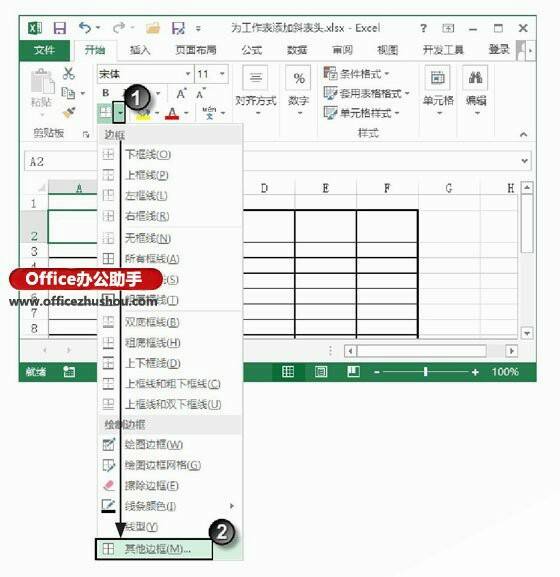Image resolution: width=560 pixels, height=577 pixels.
Task: Collapse the ribbon with the up chevron
Action: coord(523,134)
